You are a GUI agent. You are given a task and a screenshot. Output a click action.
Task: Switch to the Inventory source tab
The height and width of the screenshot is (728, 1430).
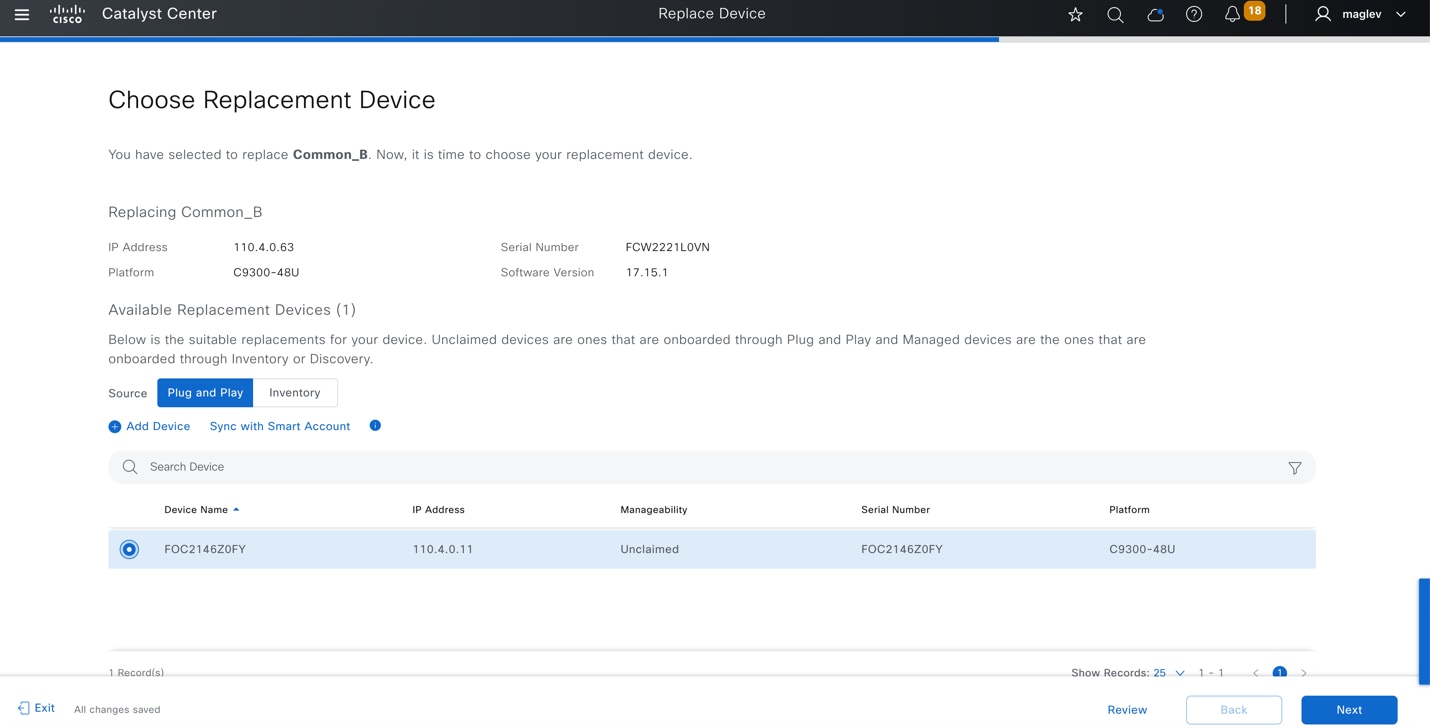click(294, 392)
